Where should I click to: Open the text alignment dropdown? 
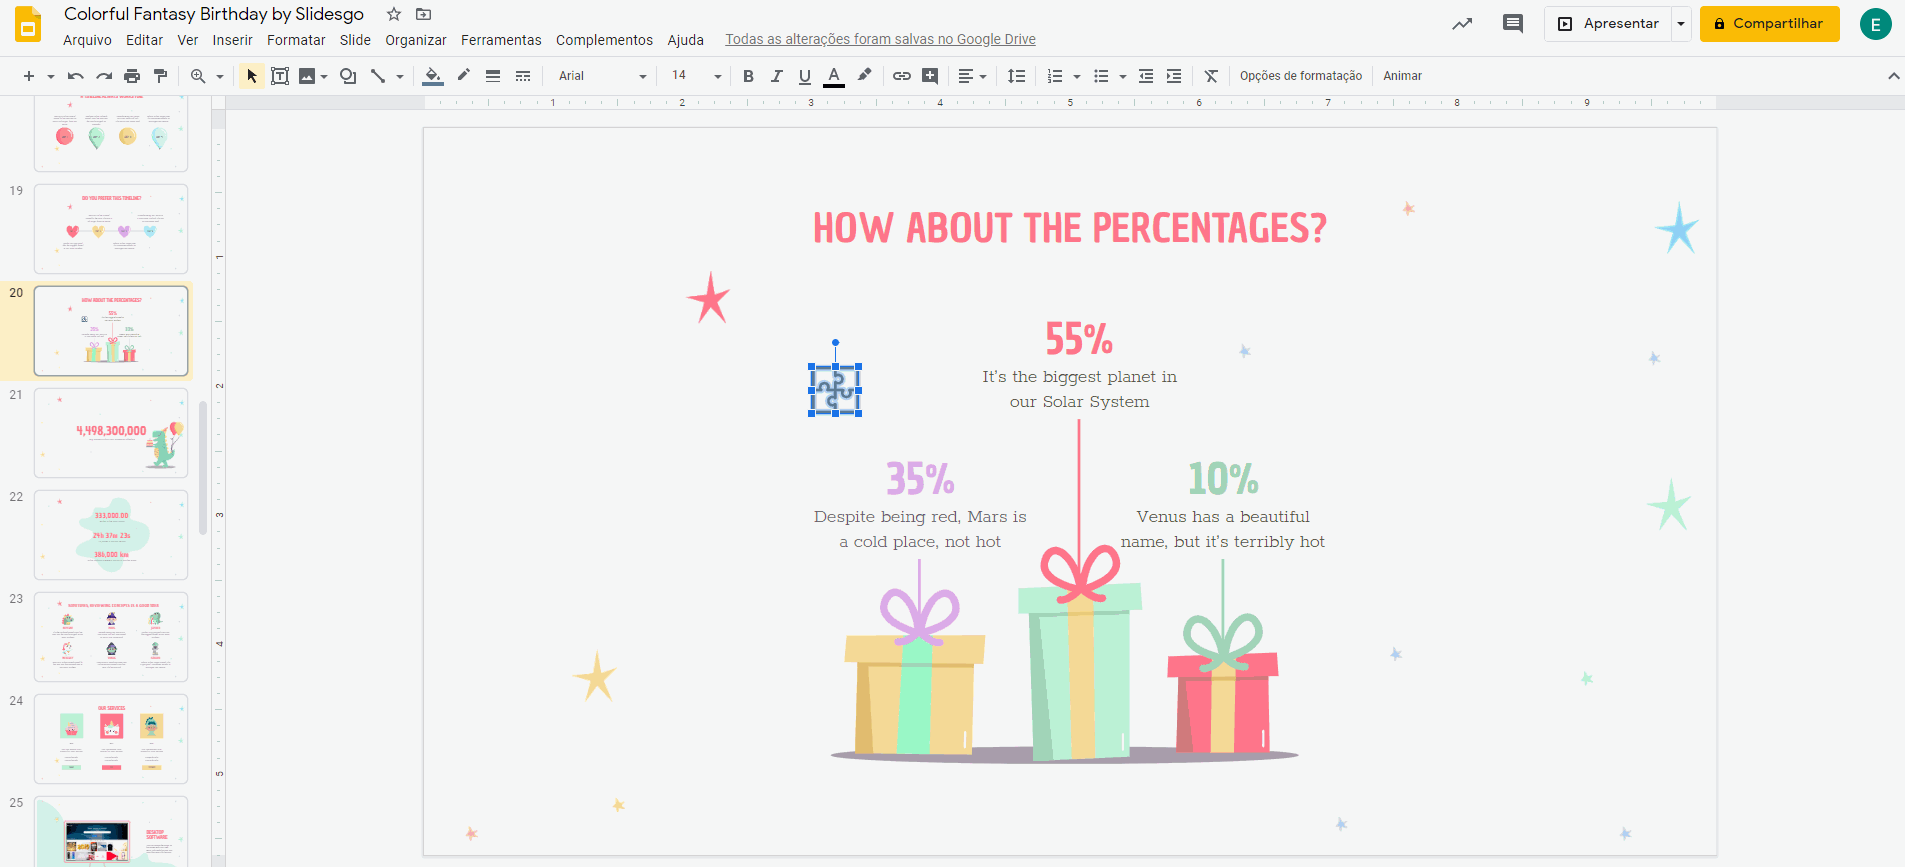coord(972,76)
